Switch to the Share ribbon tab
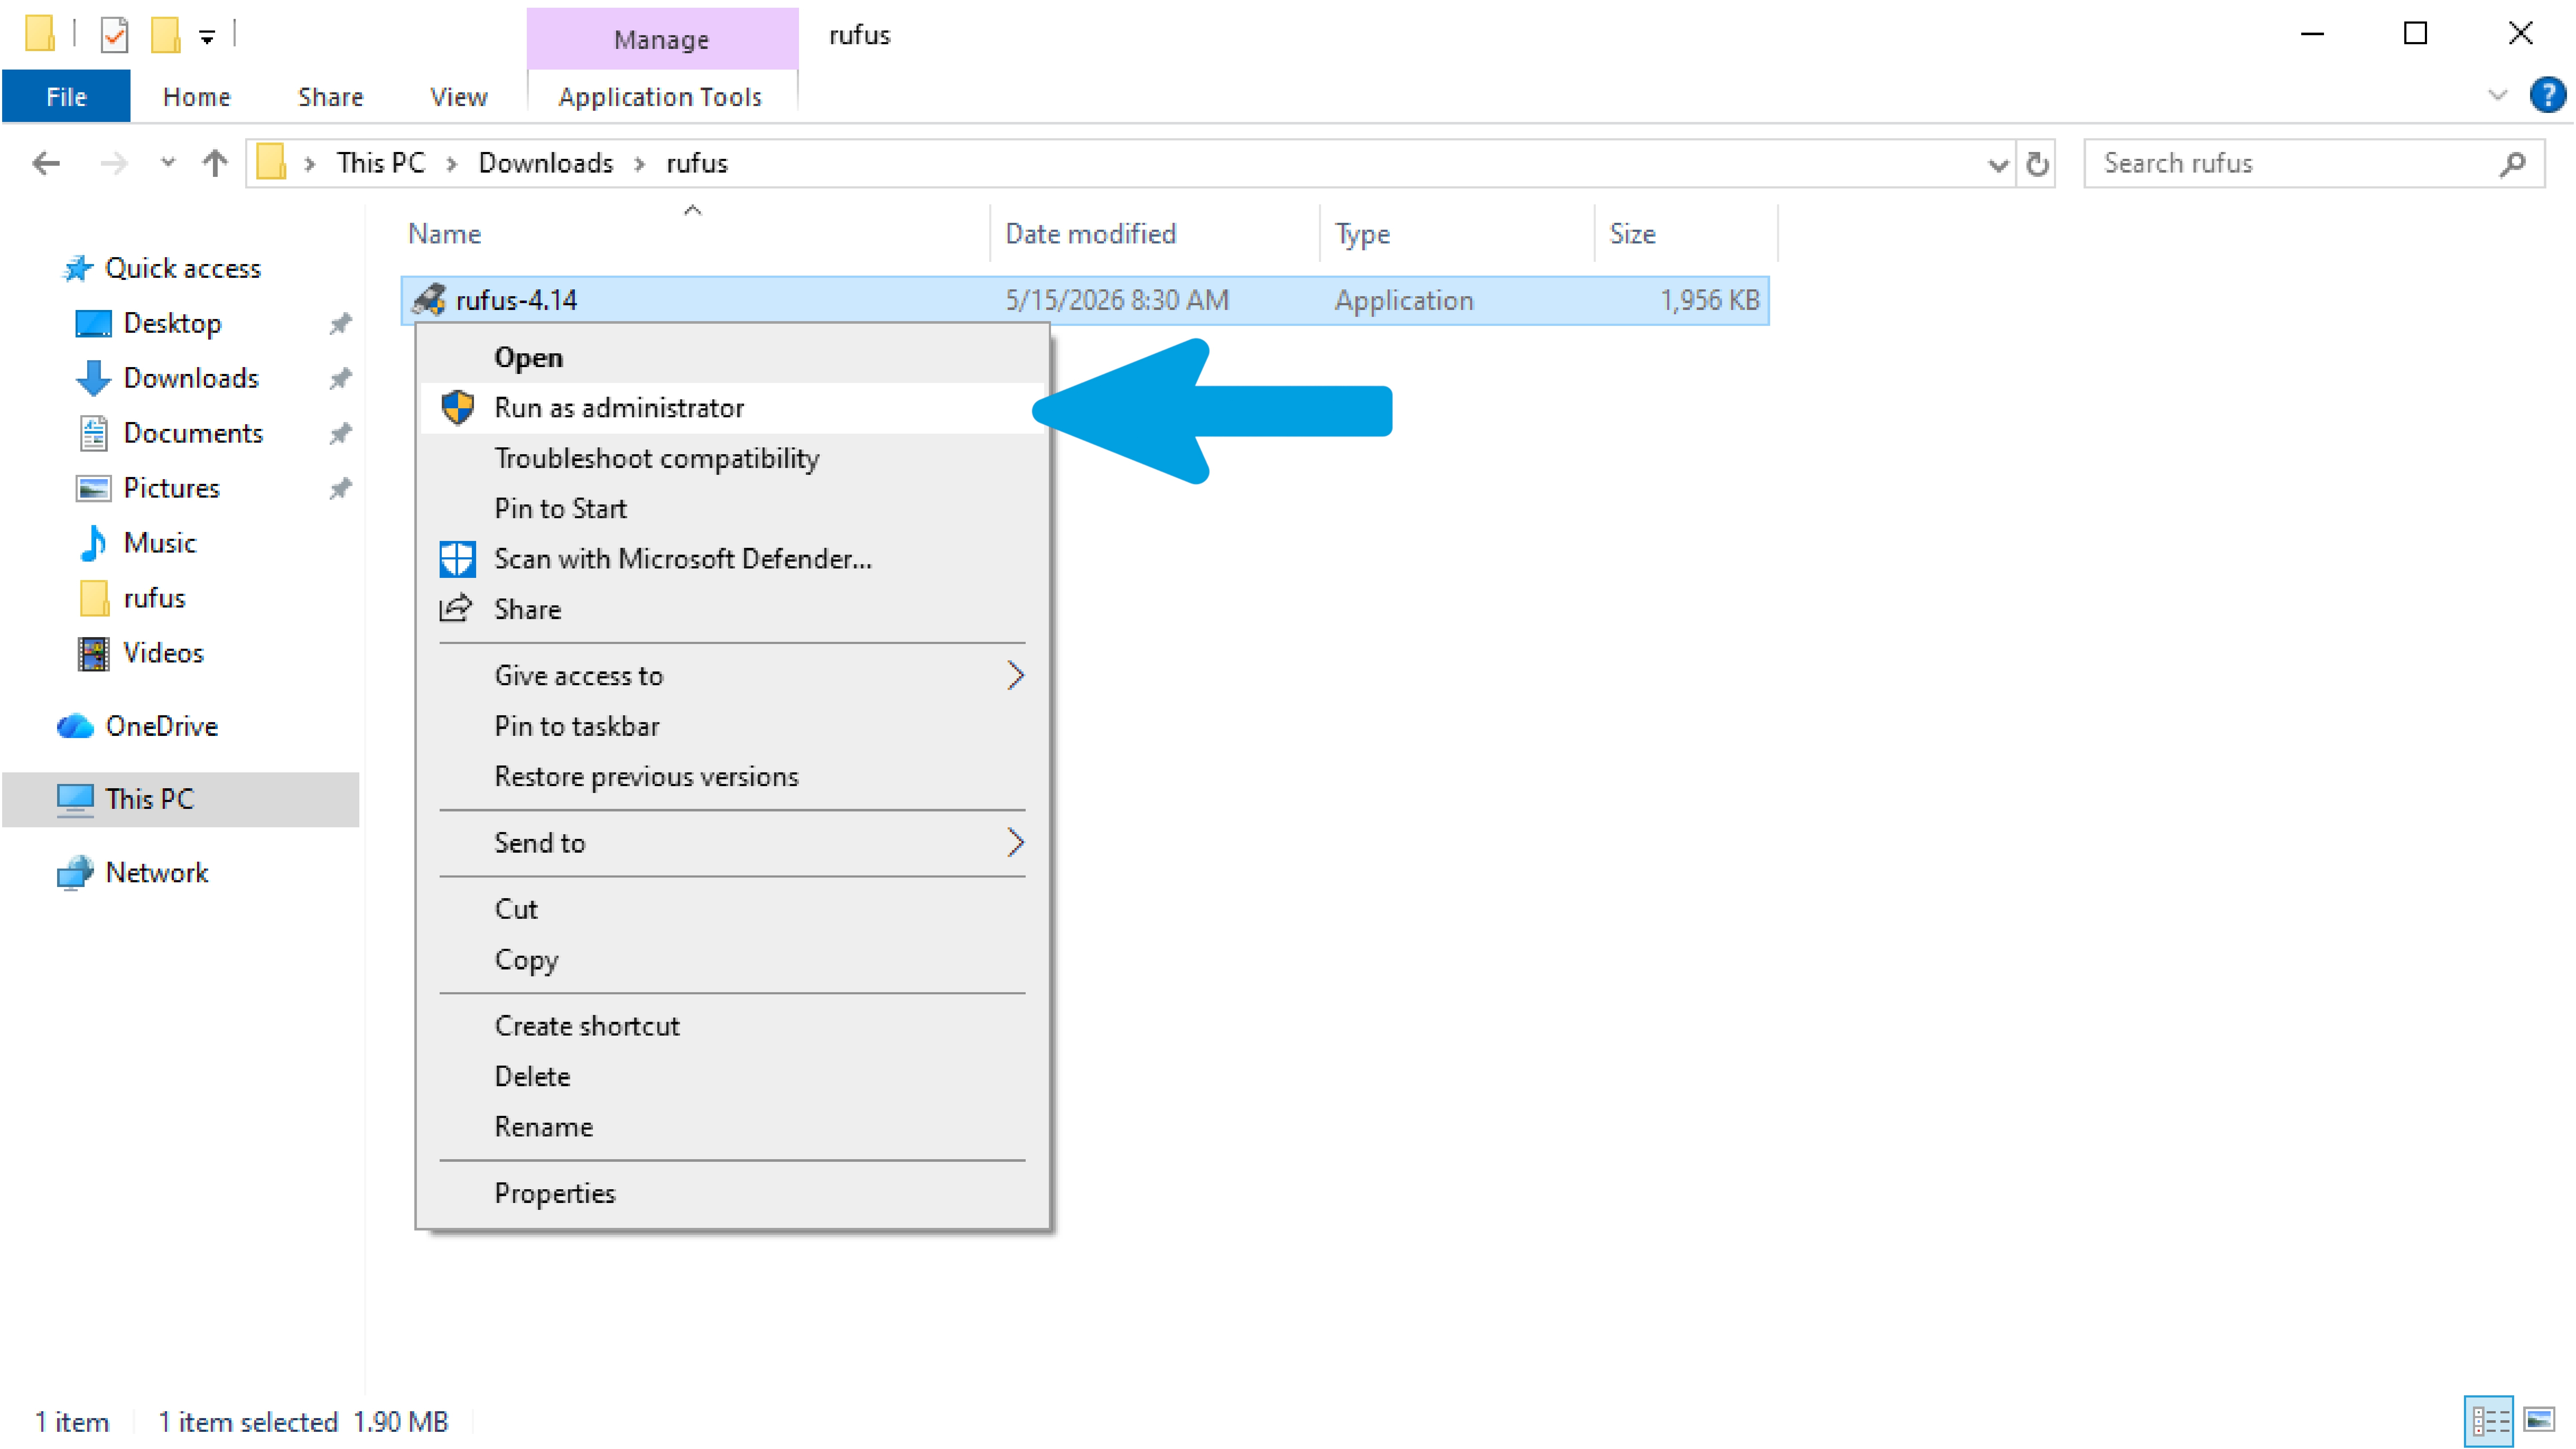2576x1449 pixels. pos(330,97)
